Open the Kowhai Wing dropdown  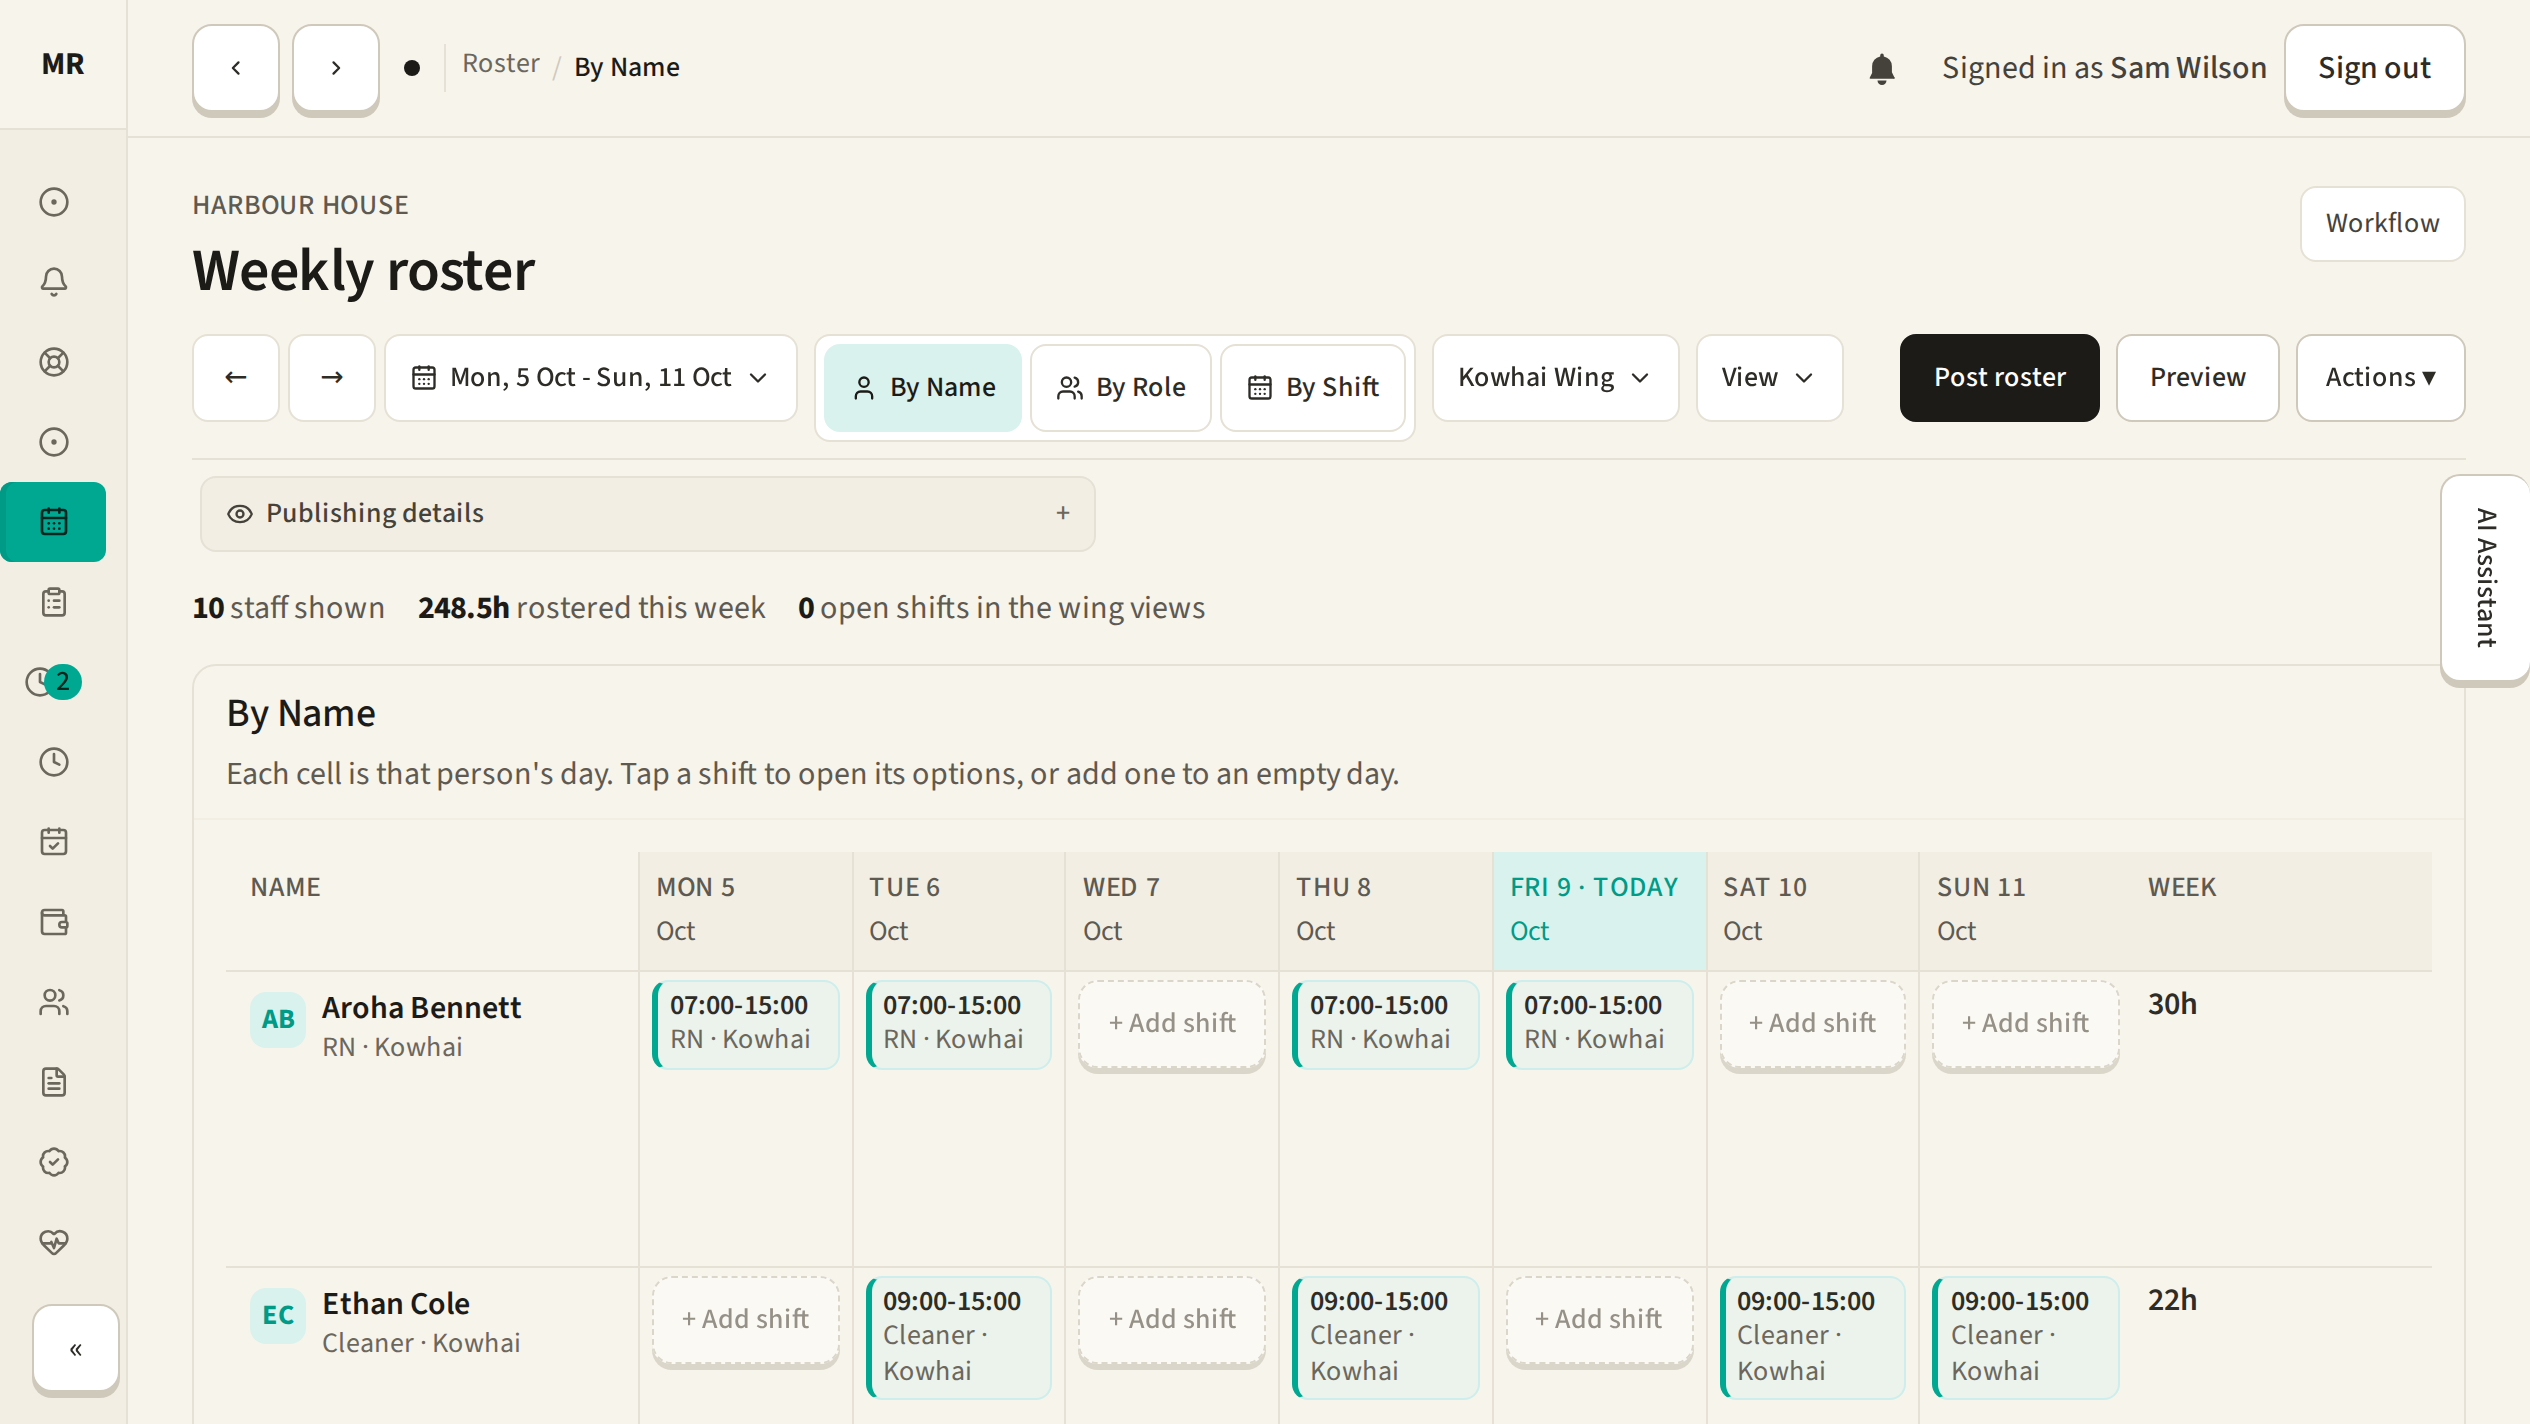point(1555,377)
